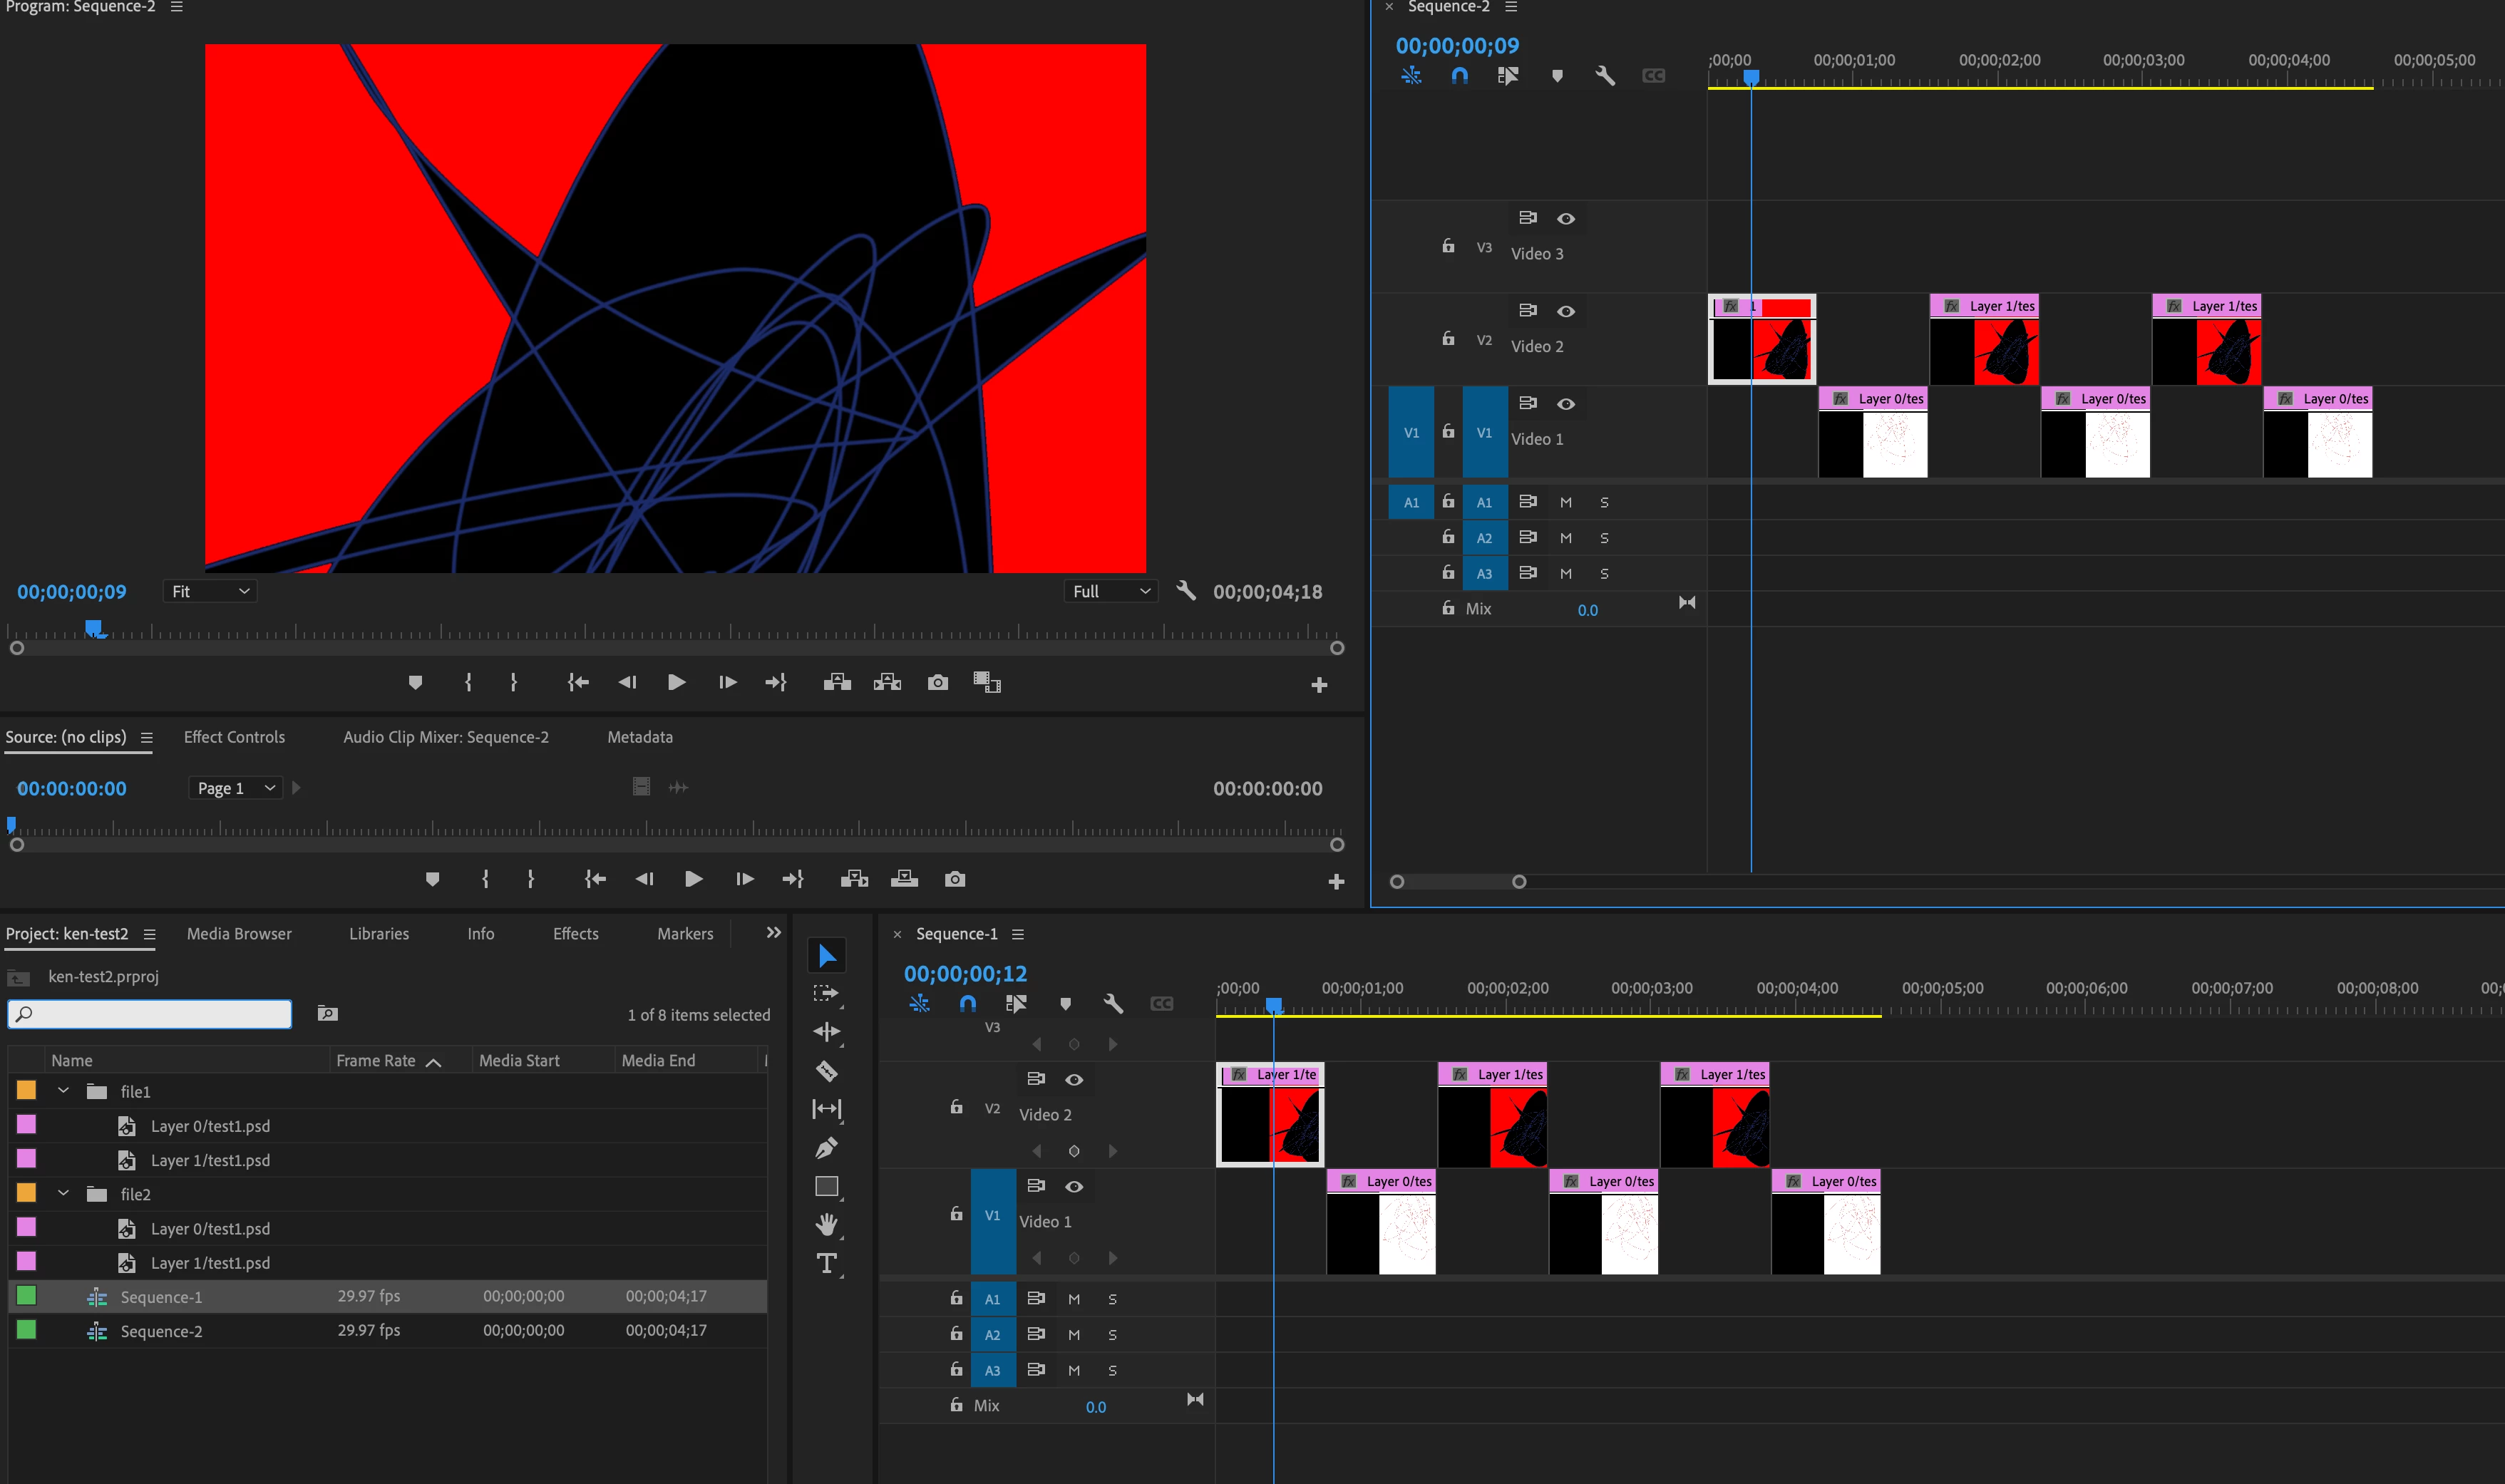Select the Pen tool in toolbar

[826, 1148]
